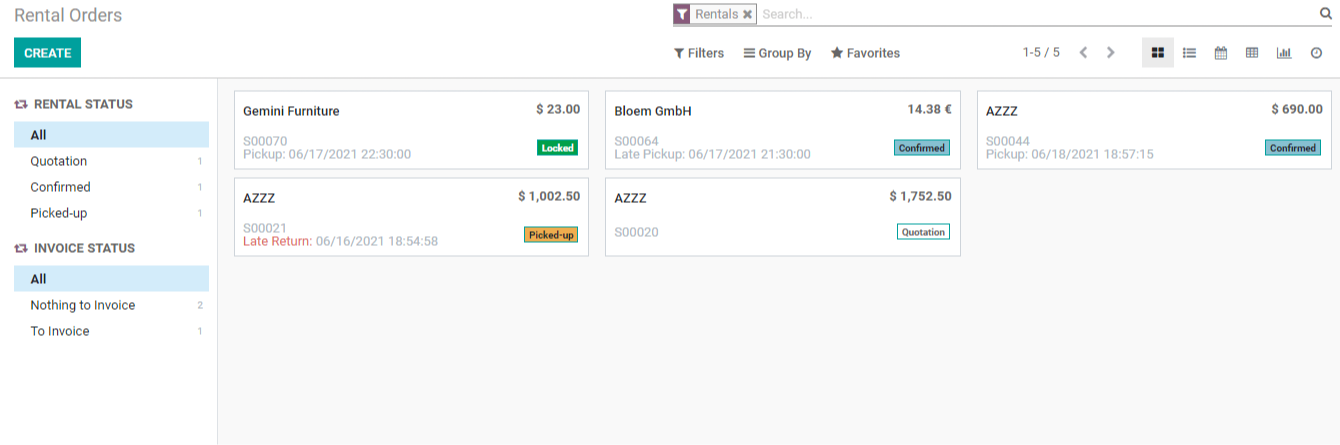Go to previous page arrow
The width and height of the screenshot is (1340, 445).
pos(1083,53)
